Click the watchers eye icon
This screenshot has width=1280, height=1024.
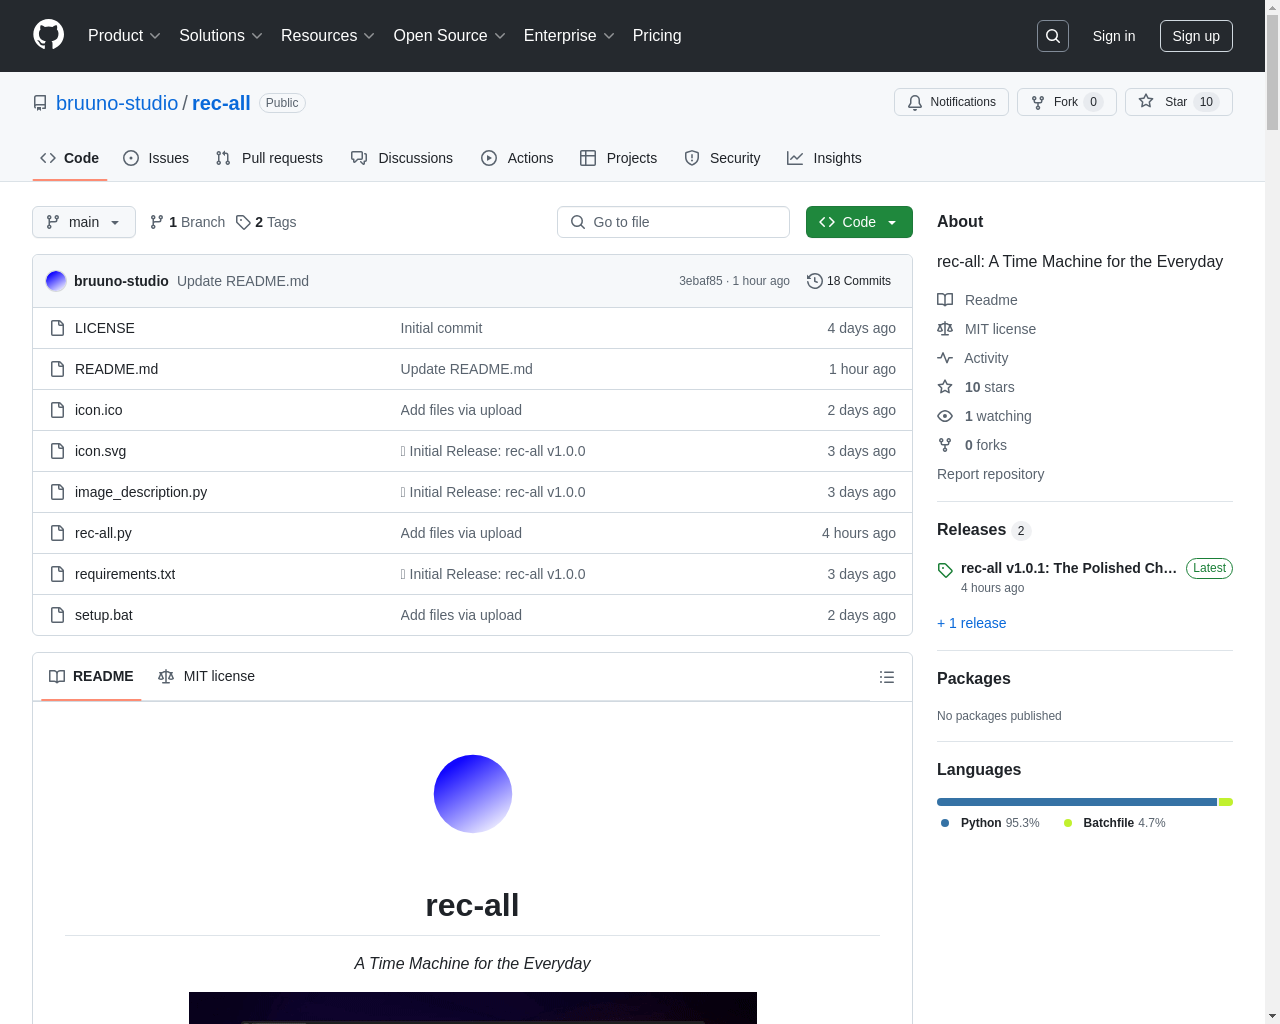point(944,416)
